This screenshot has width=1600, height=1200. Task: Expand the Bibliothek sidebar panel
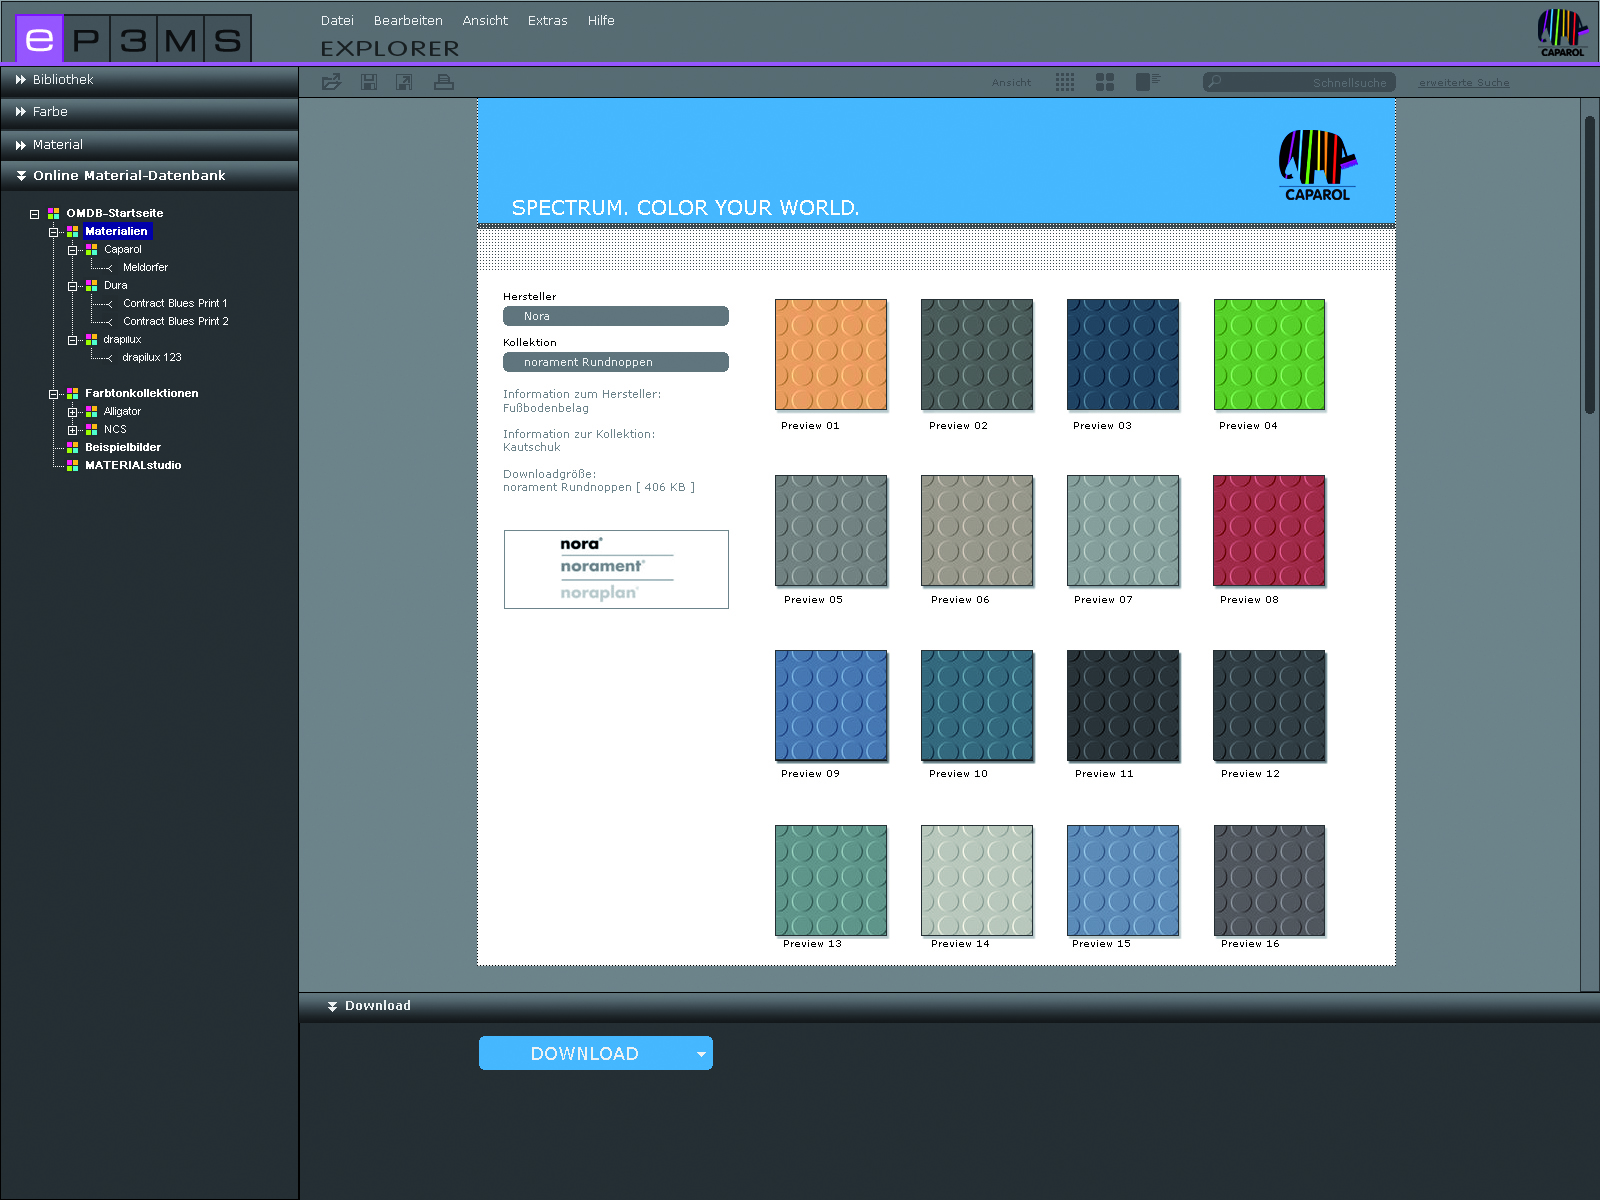pos(62,80)
